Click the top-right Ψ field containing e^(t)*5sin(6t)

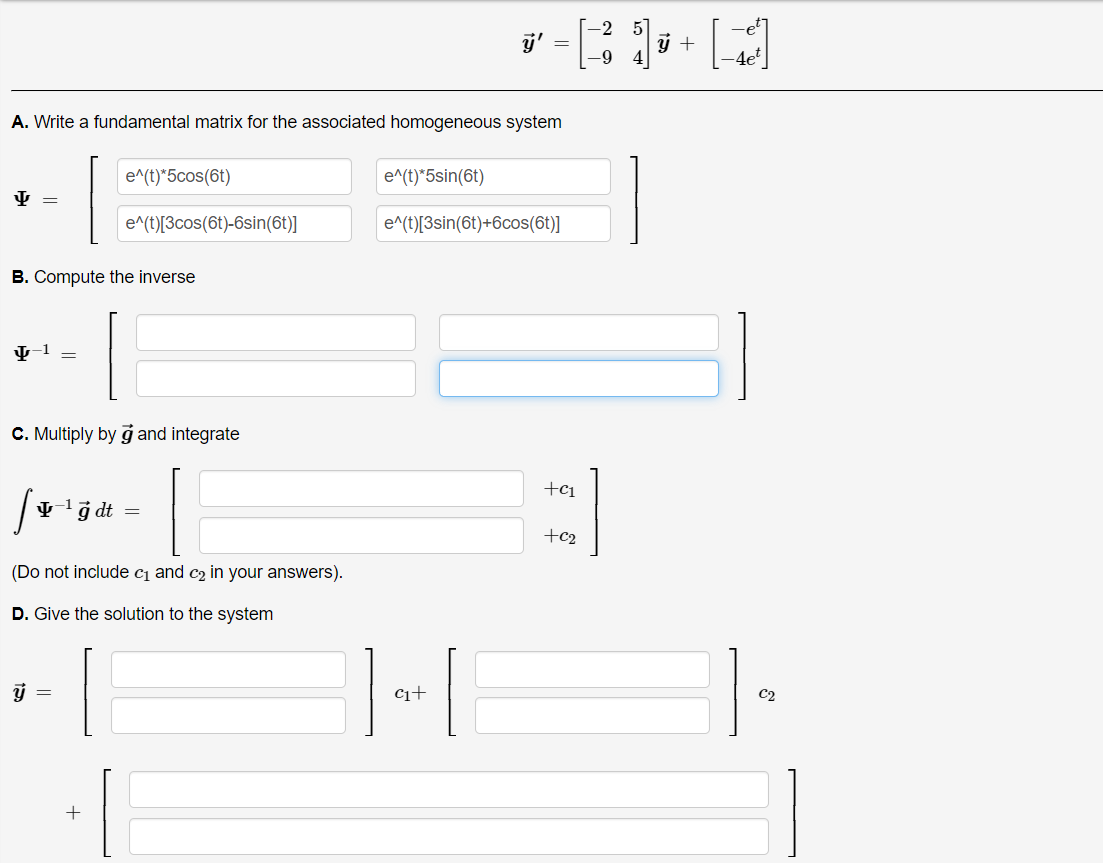pos(493,177)
